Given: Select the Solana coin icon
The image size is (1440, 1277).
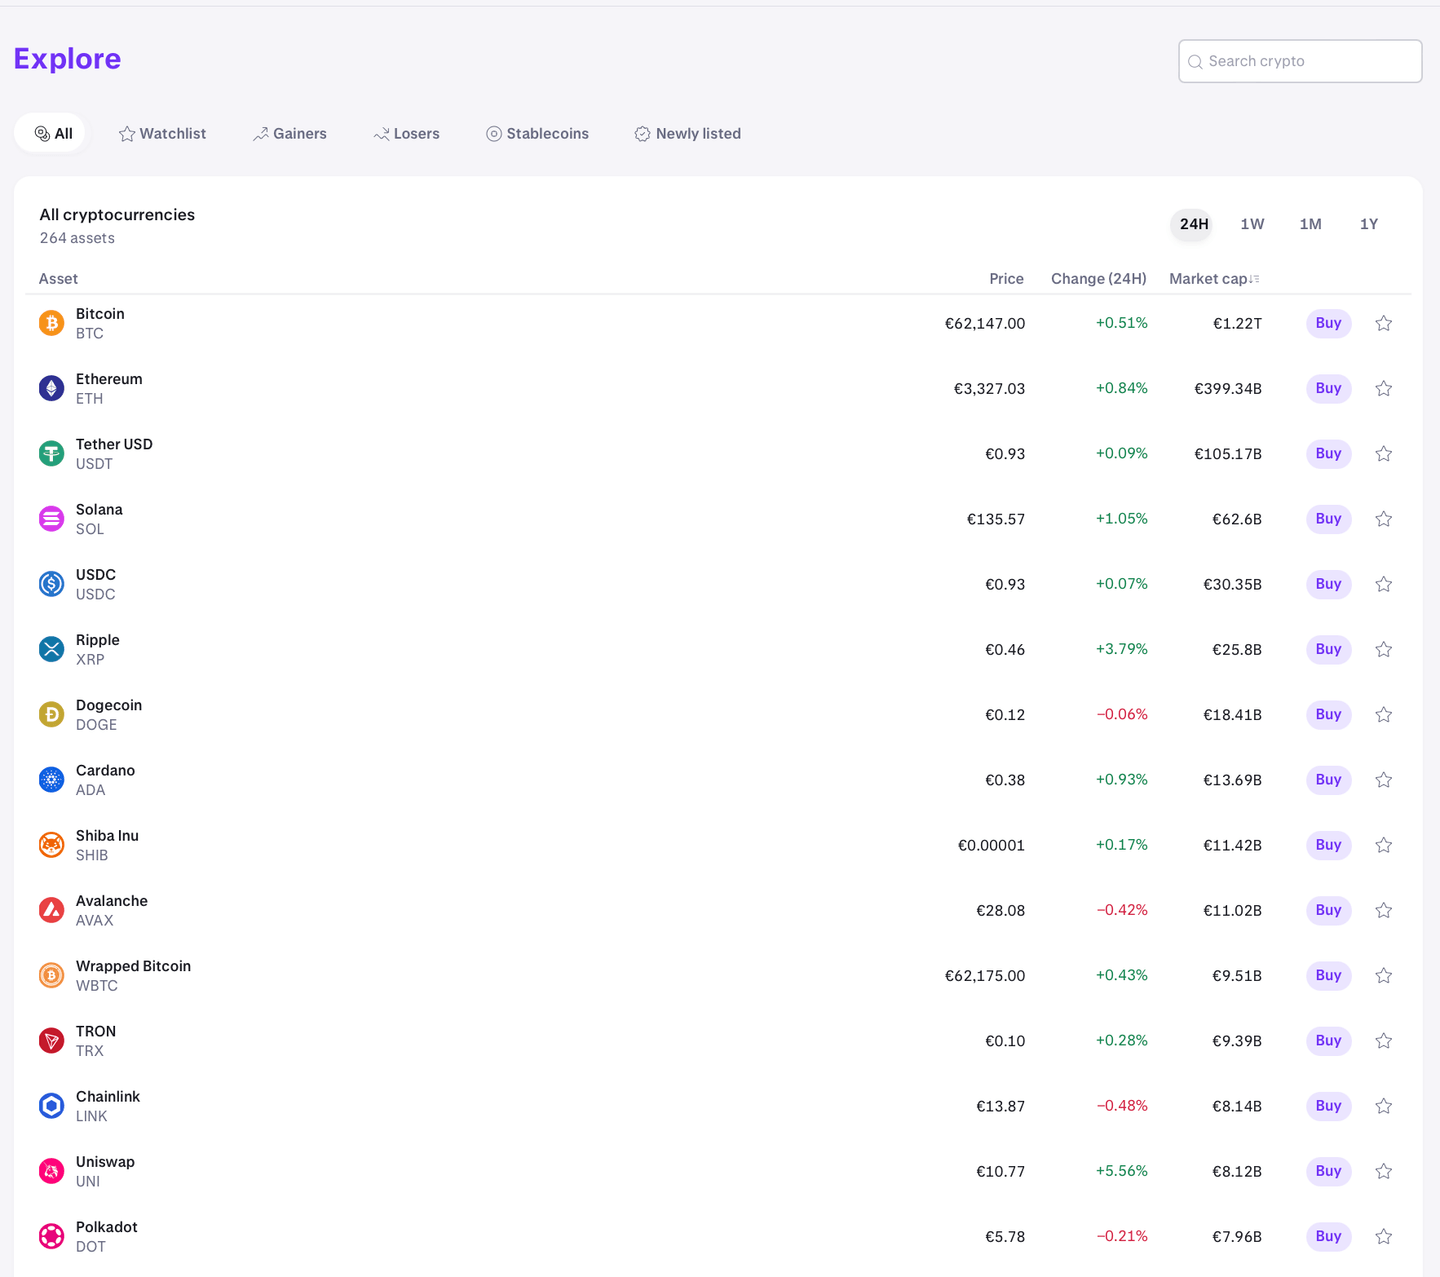Looking at the screenshot, I should [51, 518].
